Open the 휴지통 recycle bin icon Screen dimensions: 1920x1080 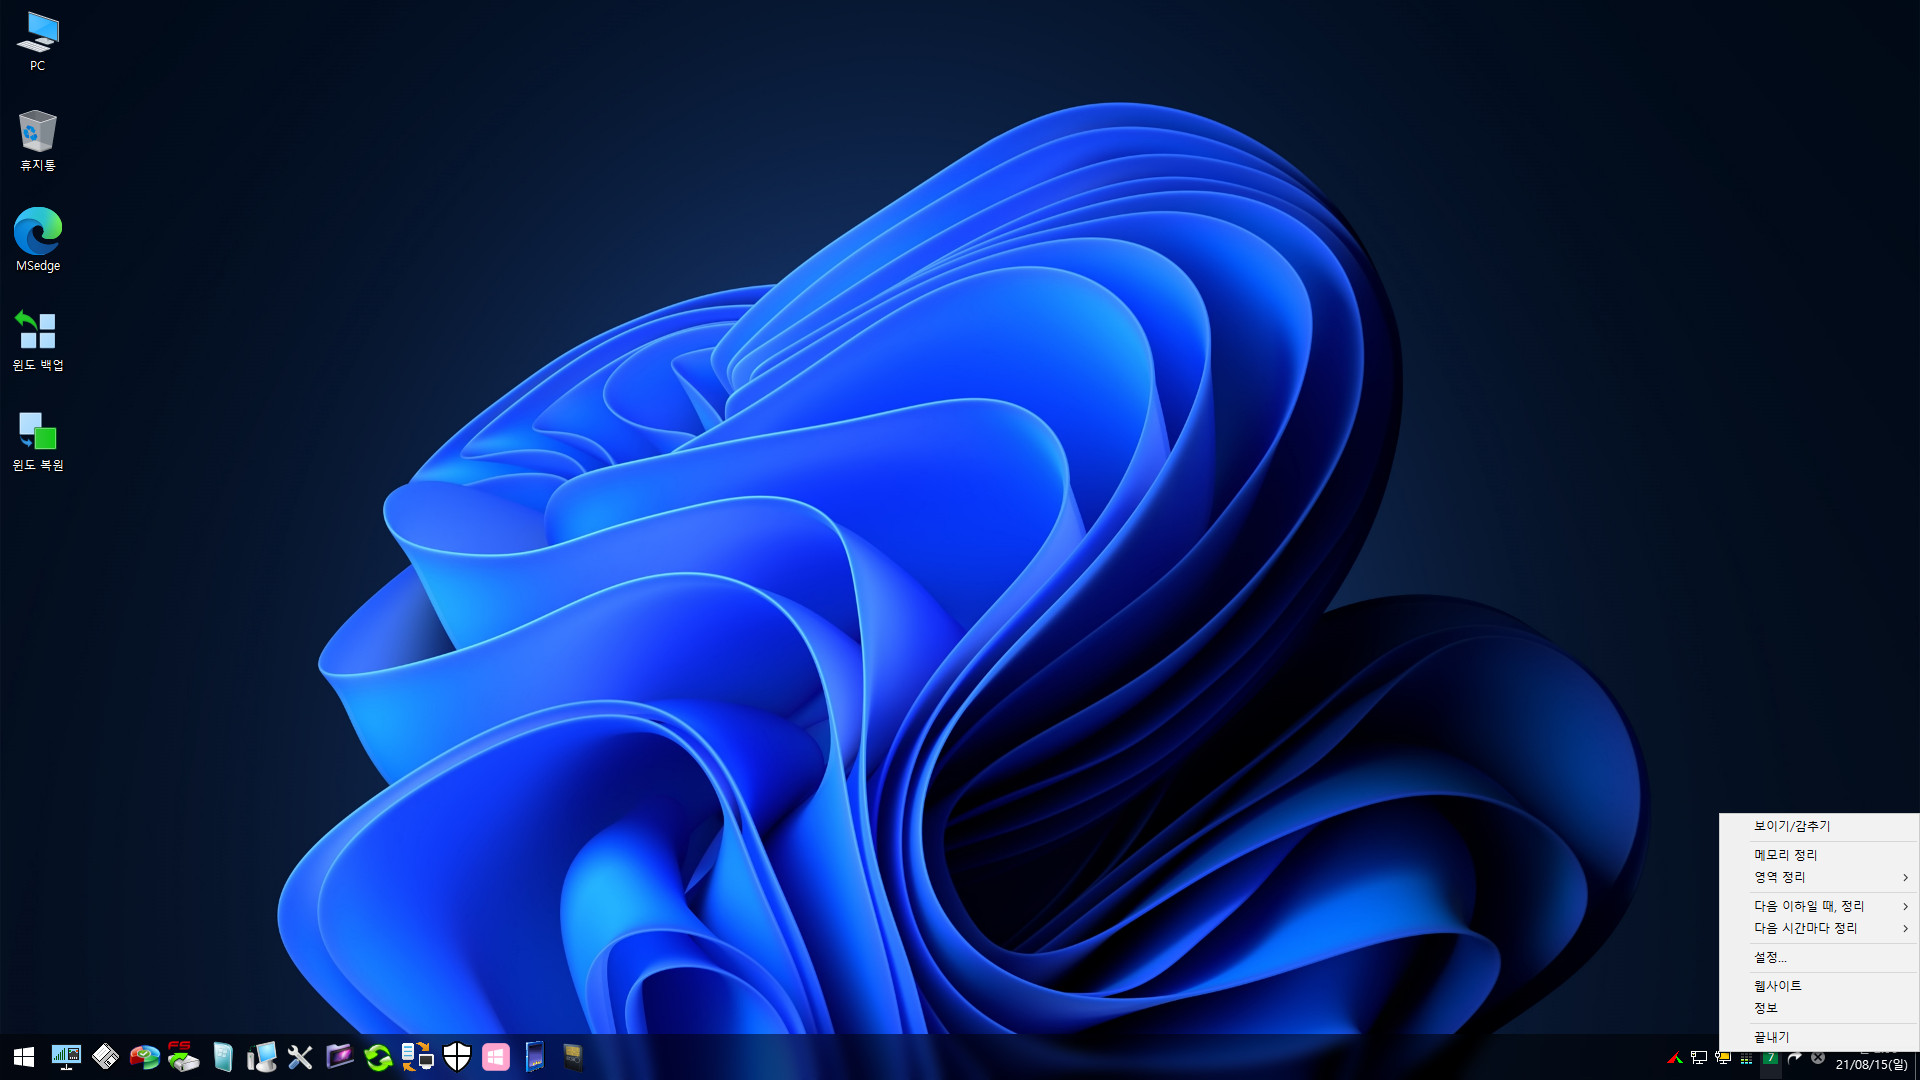coord(37,141)
